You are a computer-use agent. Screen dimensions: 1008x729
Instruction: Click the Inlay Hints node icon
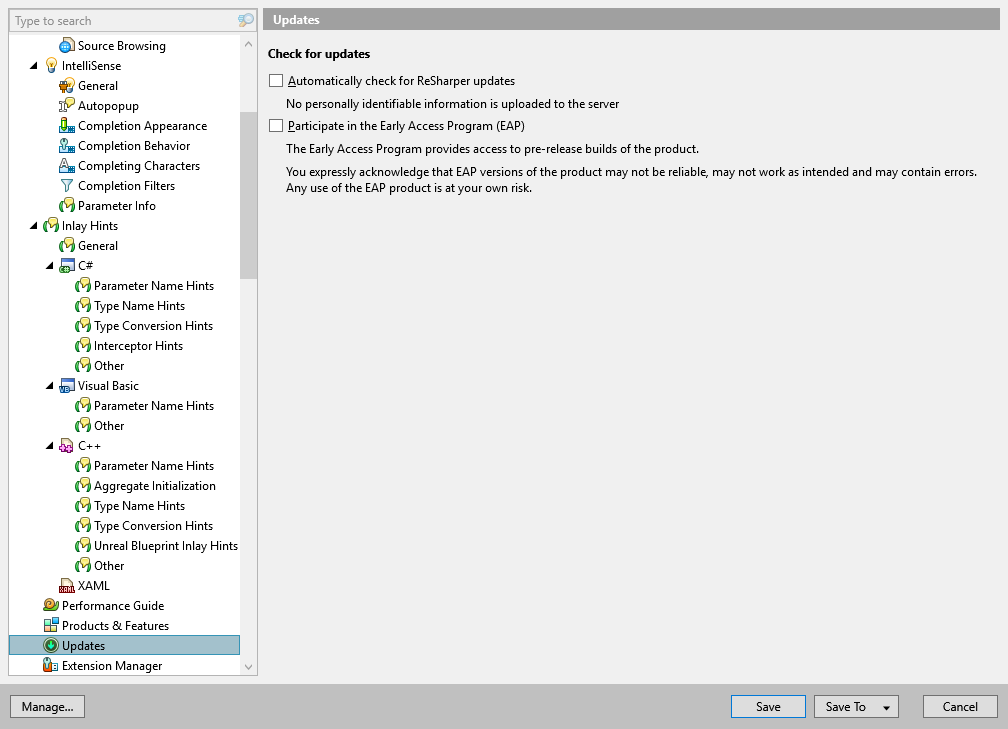pos(51,226)
